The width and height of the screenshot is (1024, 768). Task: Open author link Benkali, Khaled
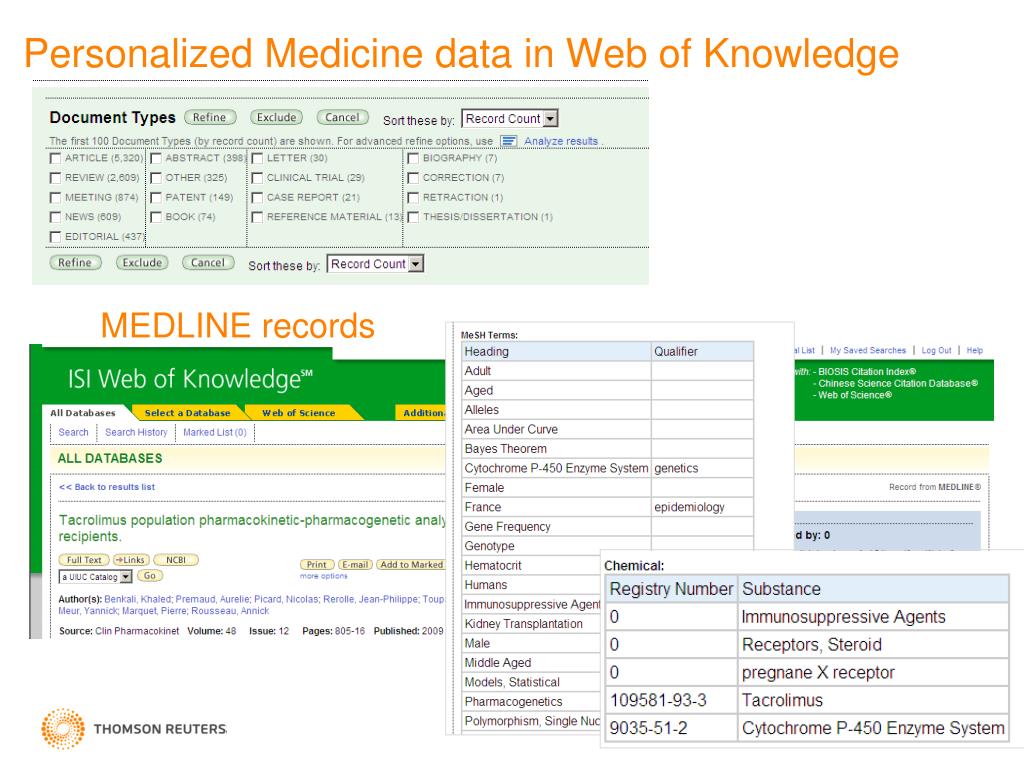point(137,600)
